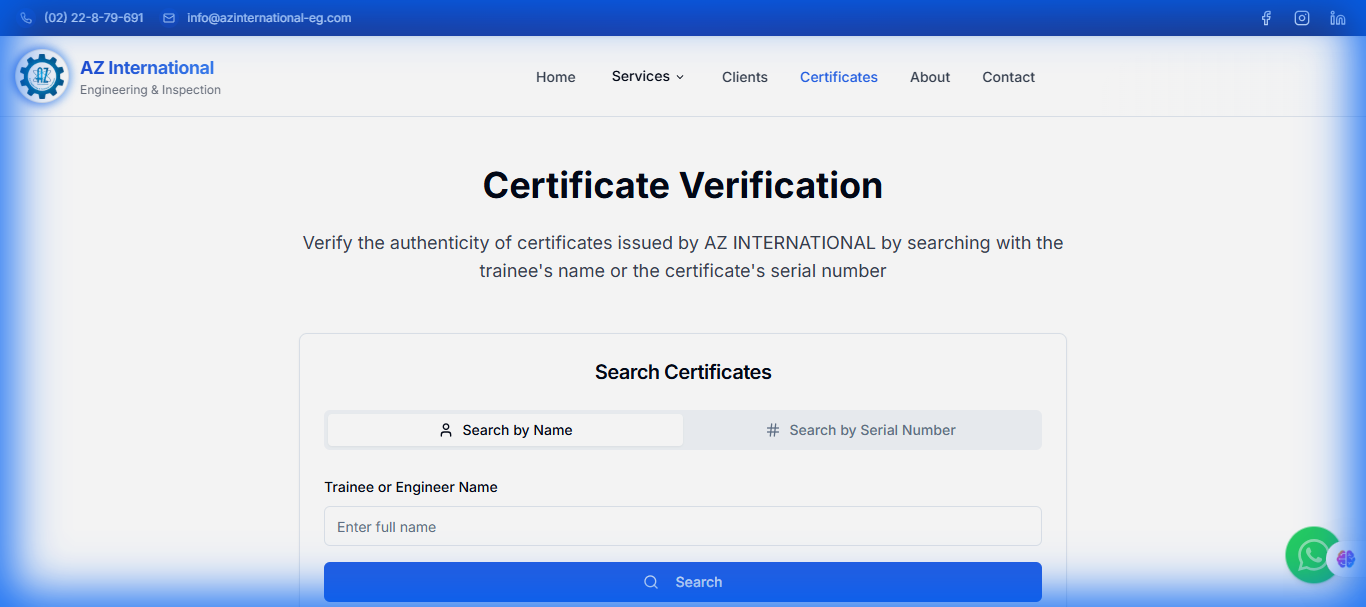Screen dimensions: 1366x607
Task: Open the About page from the navbar
Action: (929, 76)
